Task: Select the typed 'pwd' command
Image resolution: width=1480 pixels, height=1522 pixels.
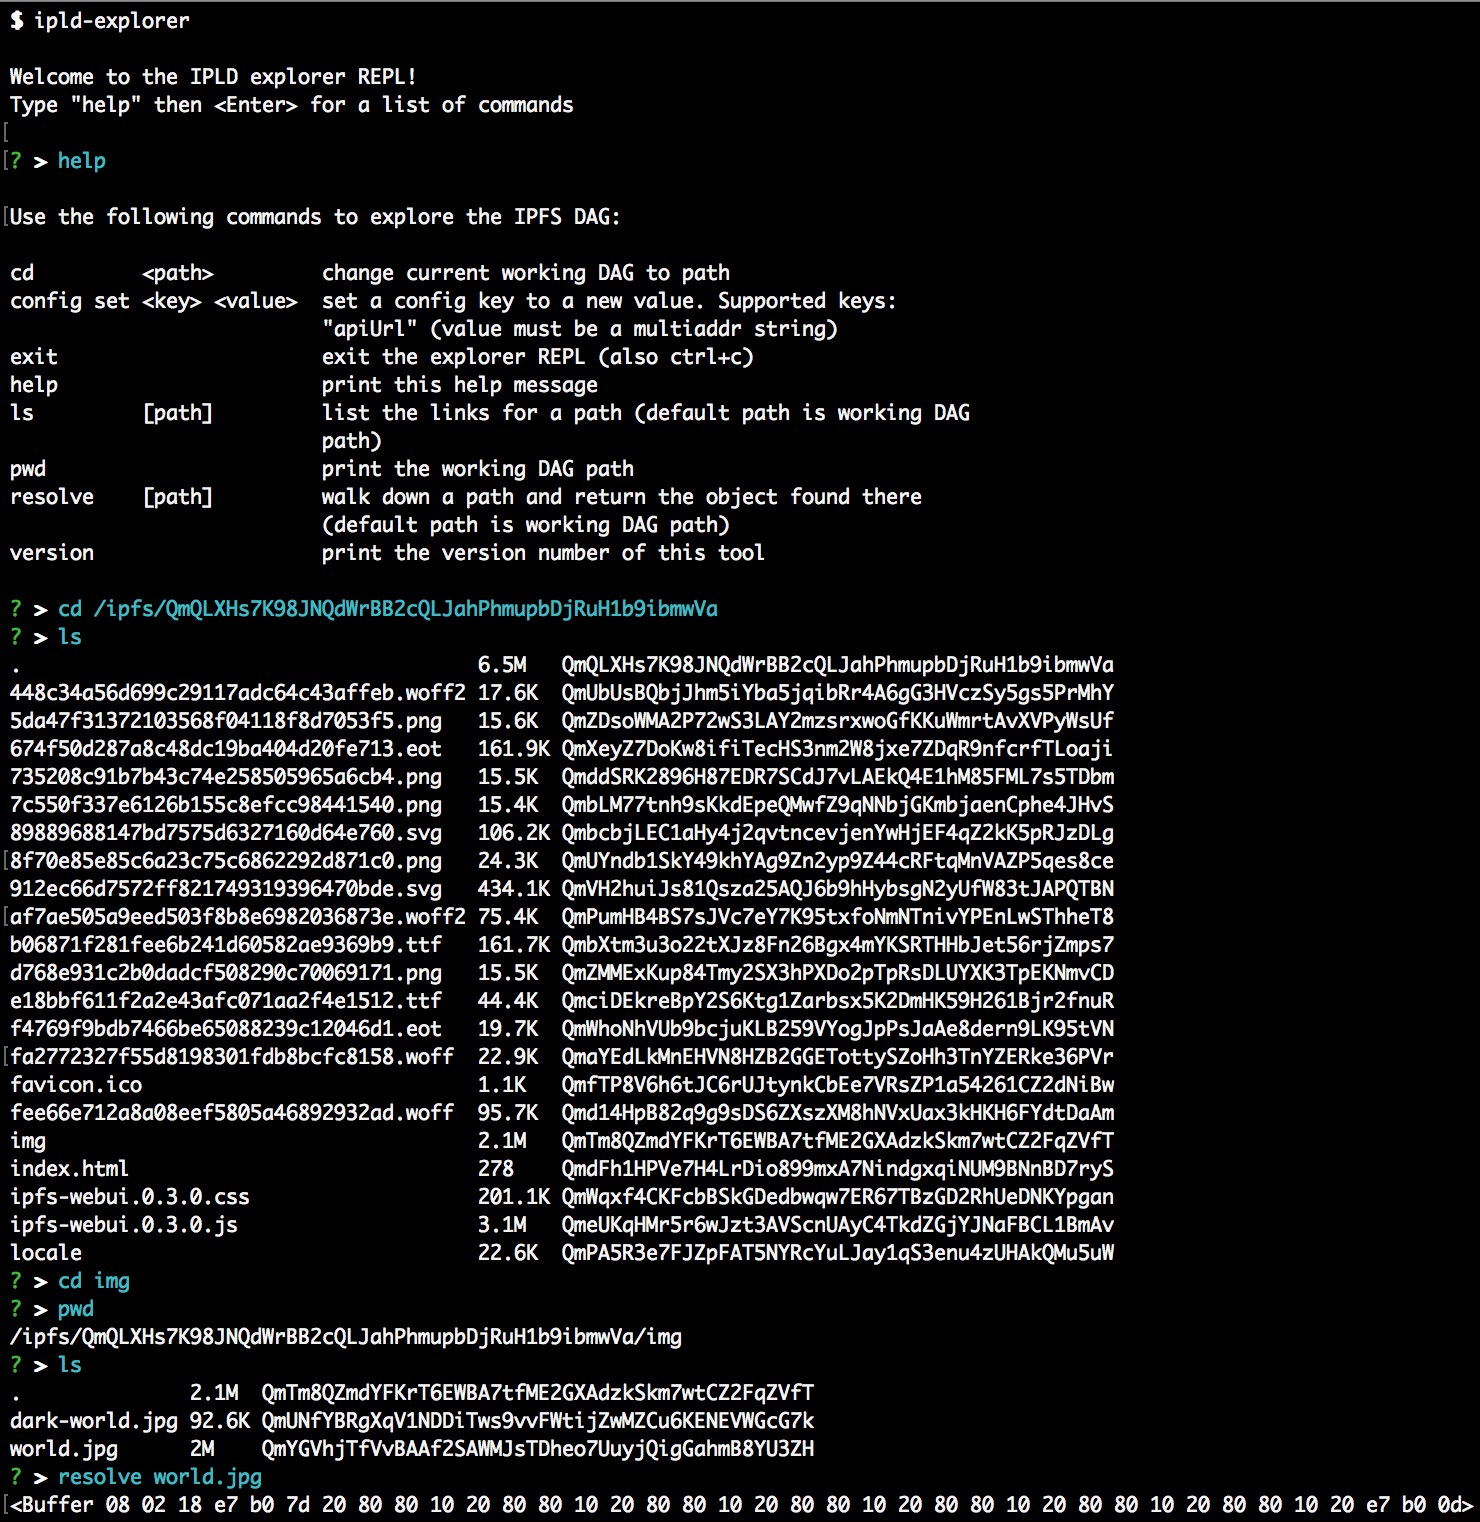Action: point(76,1309)
